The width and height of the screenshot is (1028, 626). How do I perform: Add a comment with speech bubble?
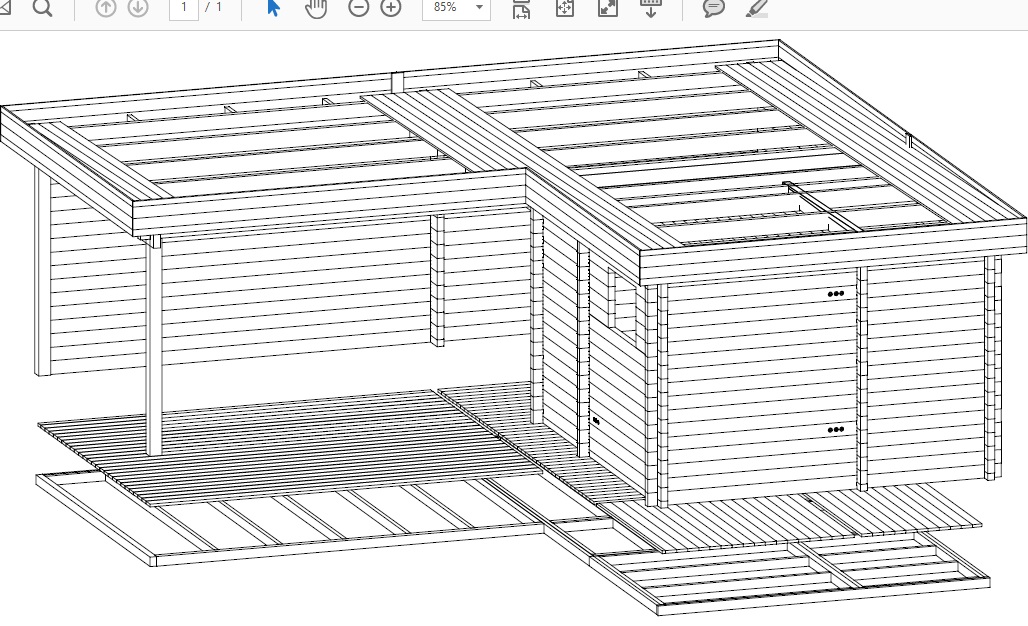[714, 8]
